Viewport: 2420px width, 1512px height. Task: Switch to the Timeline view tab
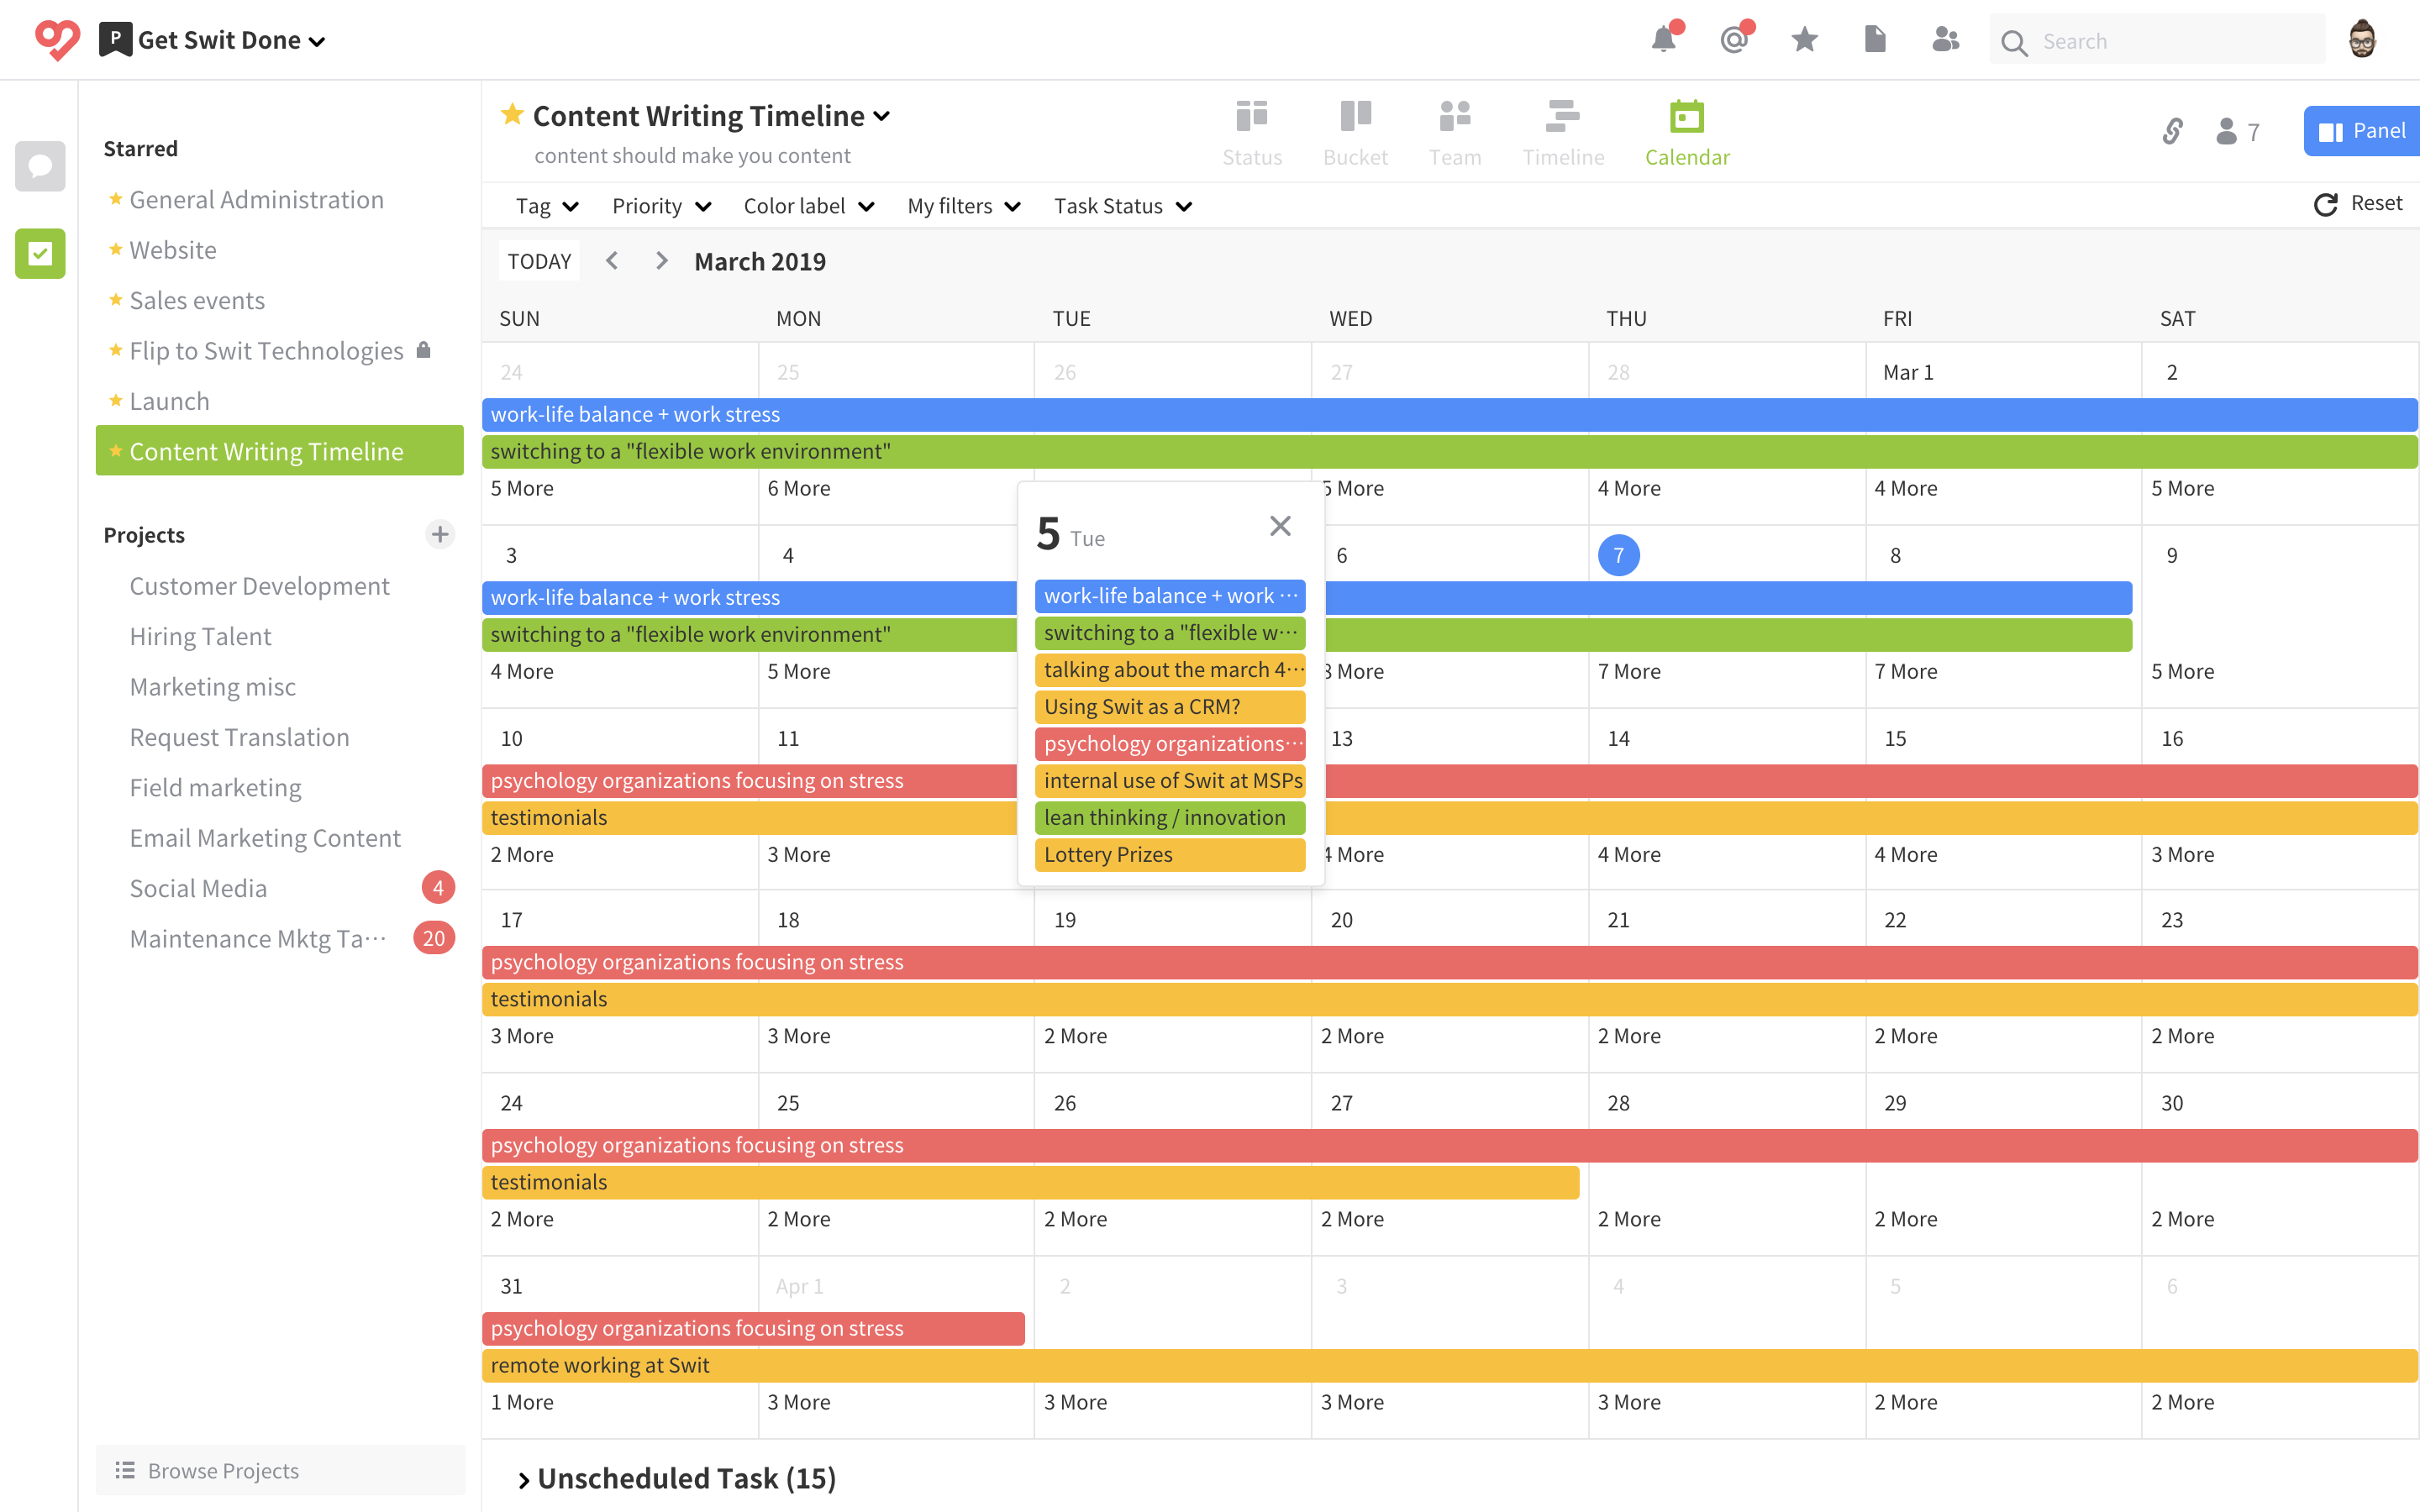click(x=1562, y=132)
